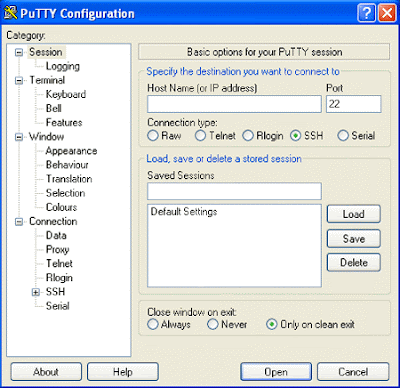The height and width of the screenshot is (388, 400).
Task: Expand the SSH tree node
Action: tap(36, 292)
